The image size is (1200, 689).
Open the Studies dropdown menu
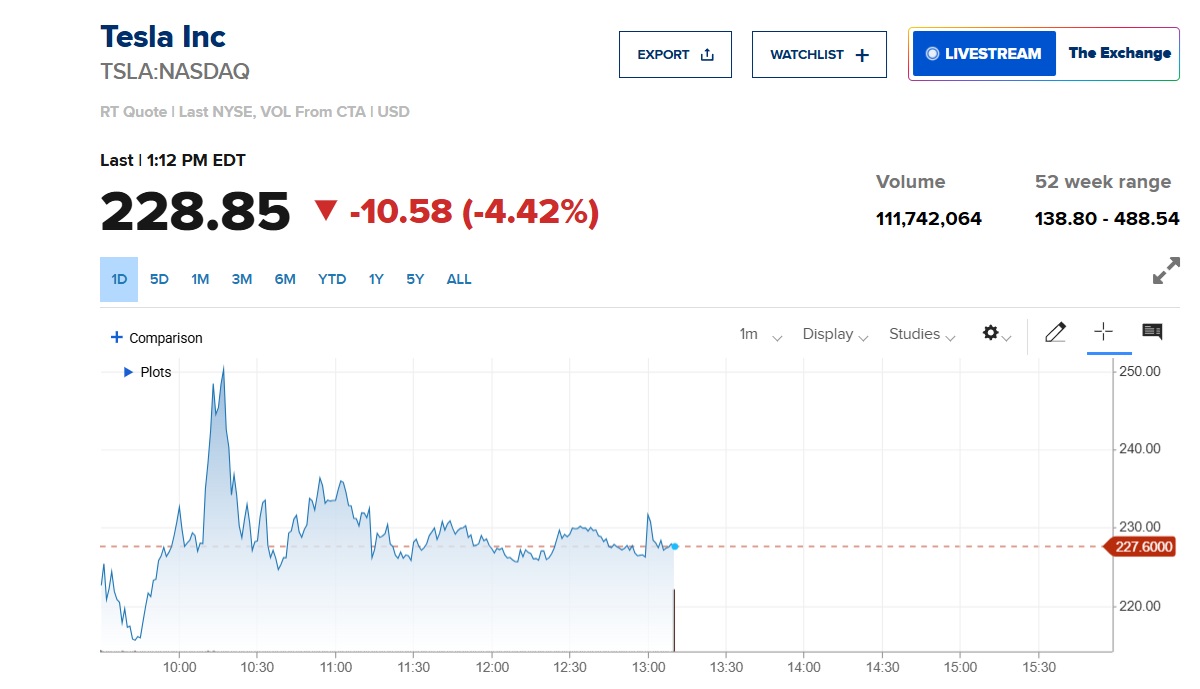922,334
